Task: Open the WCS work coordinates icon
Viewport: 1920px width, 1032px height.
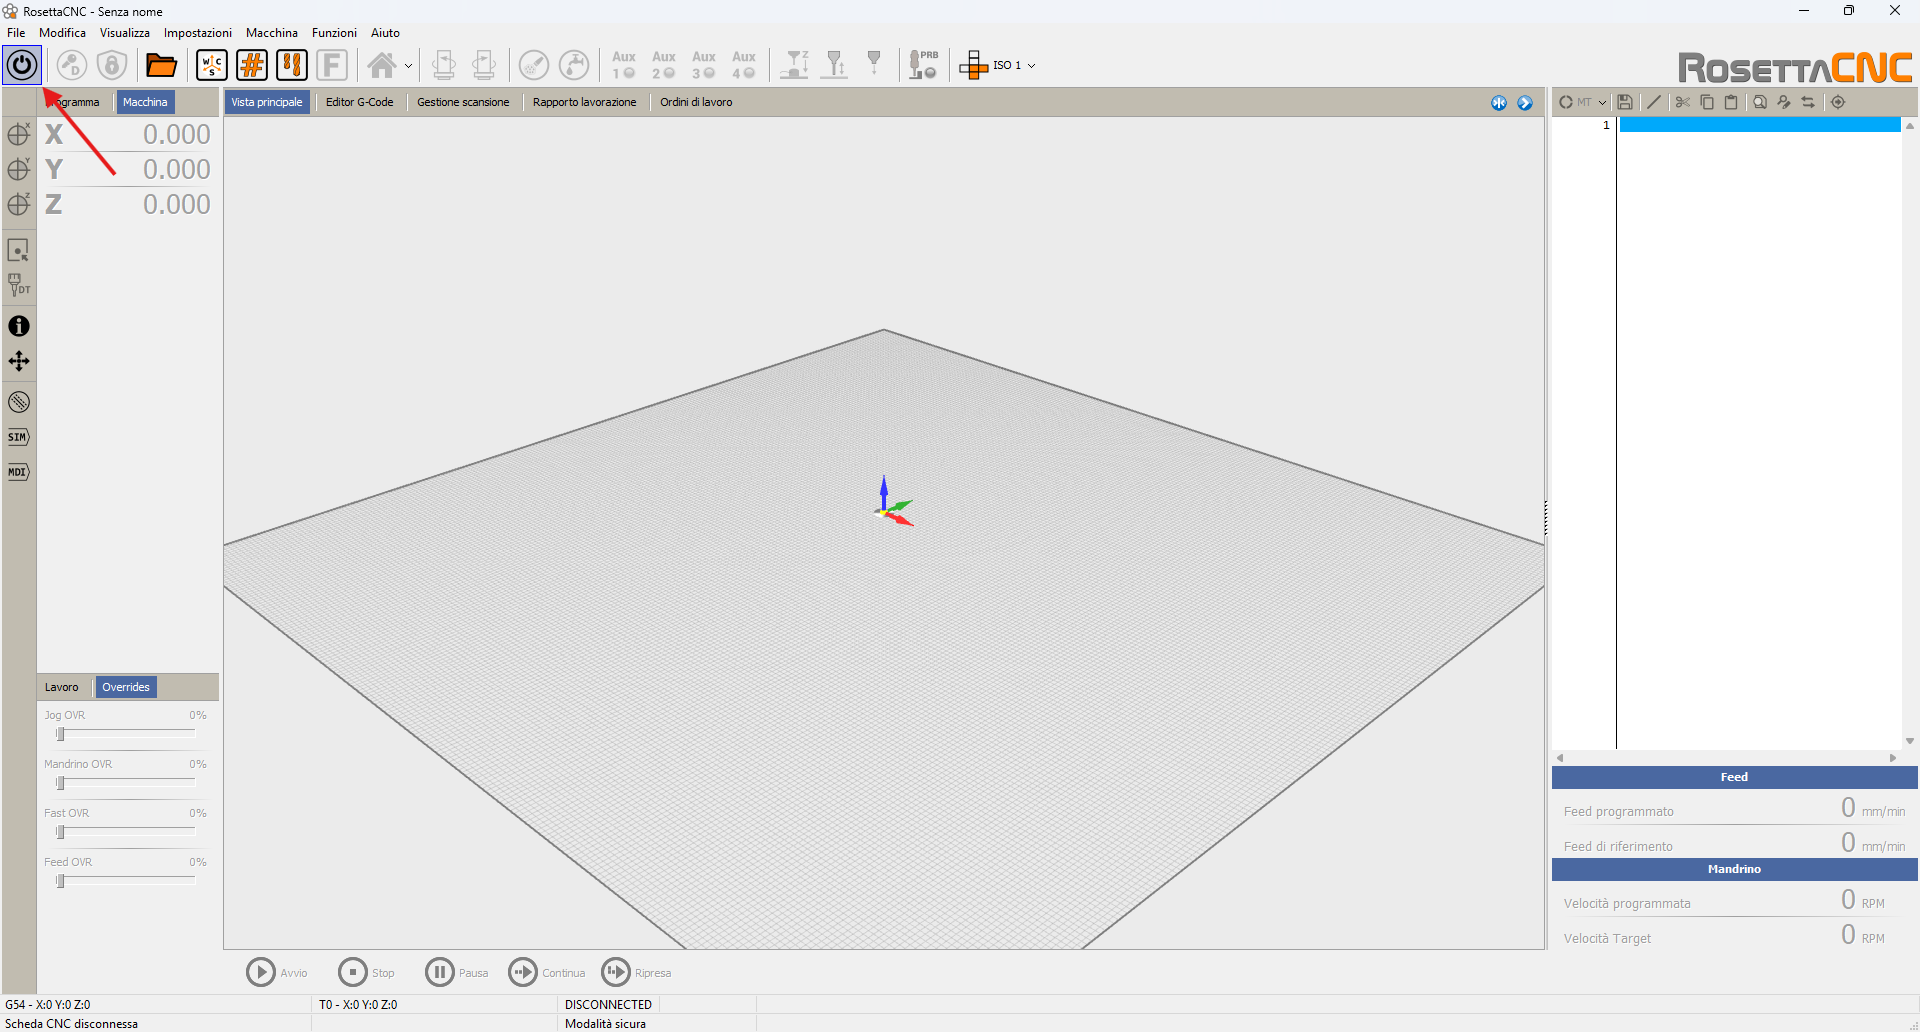Action: pos(212,66)
